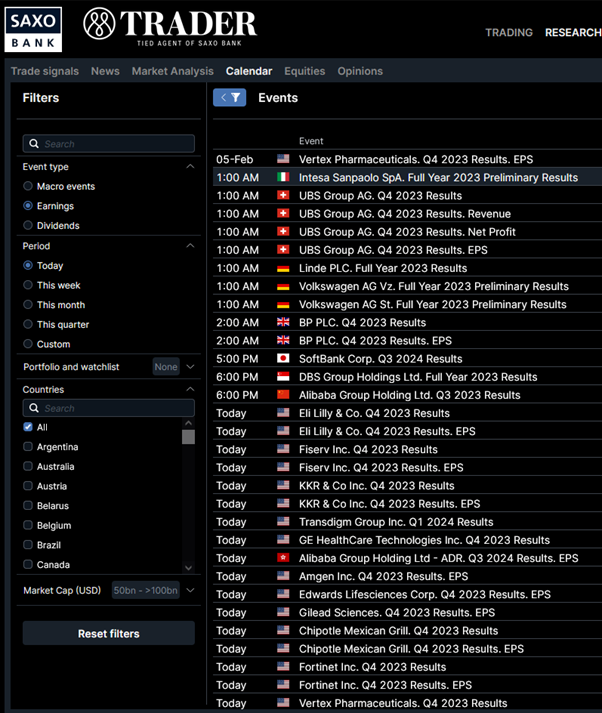602x713 pixels.
Task: Check the Argentina country checkbox
Action: 28,447
